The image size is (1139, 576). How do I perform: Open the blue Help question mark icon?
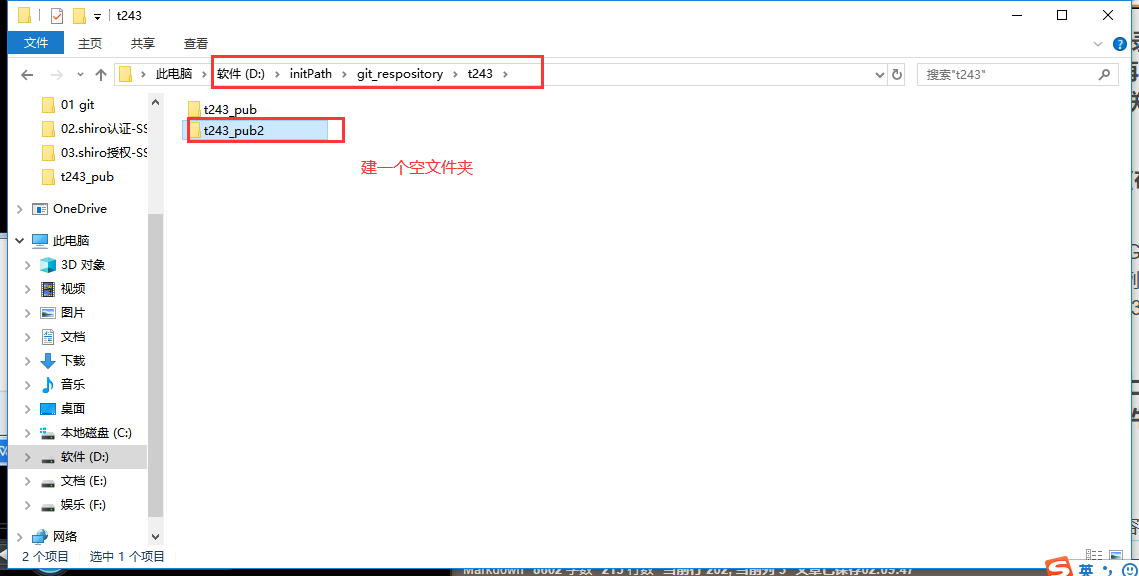pyautogui.click(x=1119, y=44)
